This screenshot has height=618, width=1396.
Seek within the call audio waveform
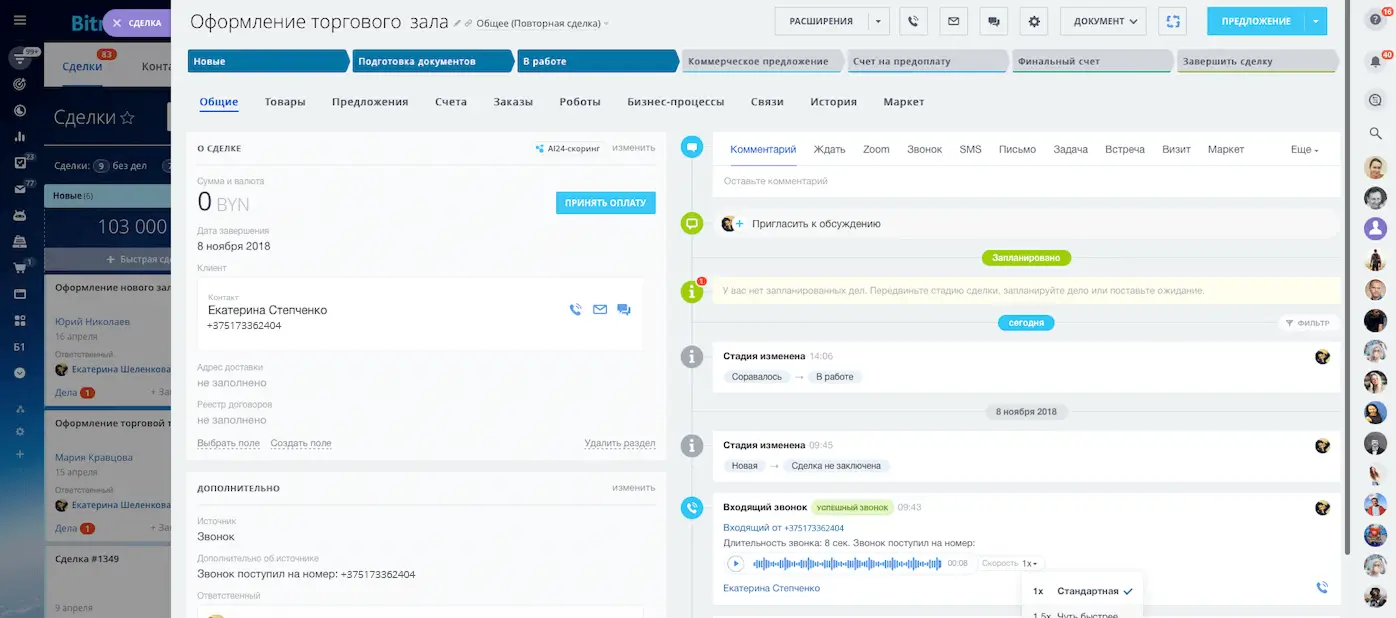tap(846, 564)
